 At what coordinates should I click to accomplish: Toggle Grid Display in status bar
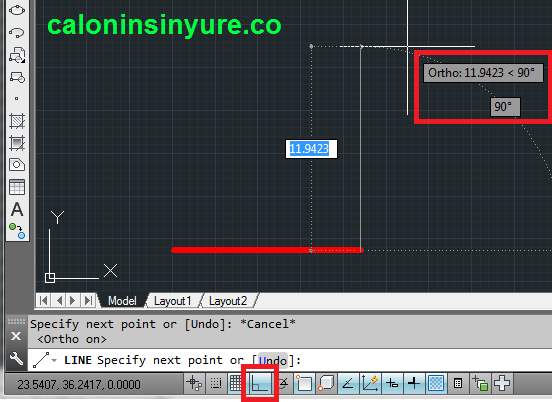pos(236,383)
